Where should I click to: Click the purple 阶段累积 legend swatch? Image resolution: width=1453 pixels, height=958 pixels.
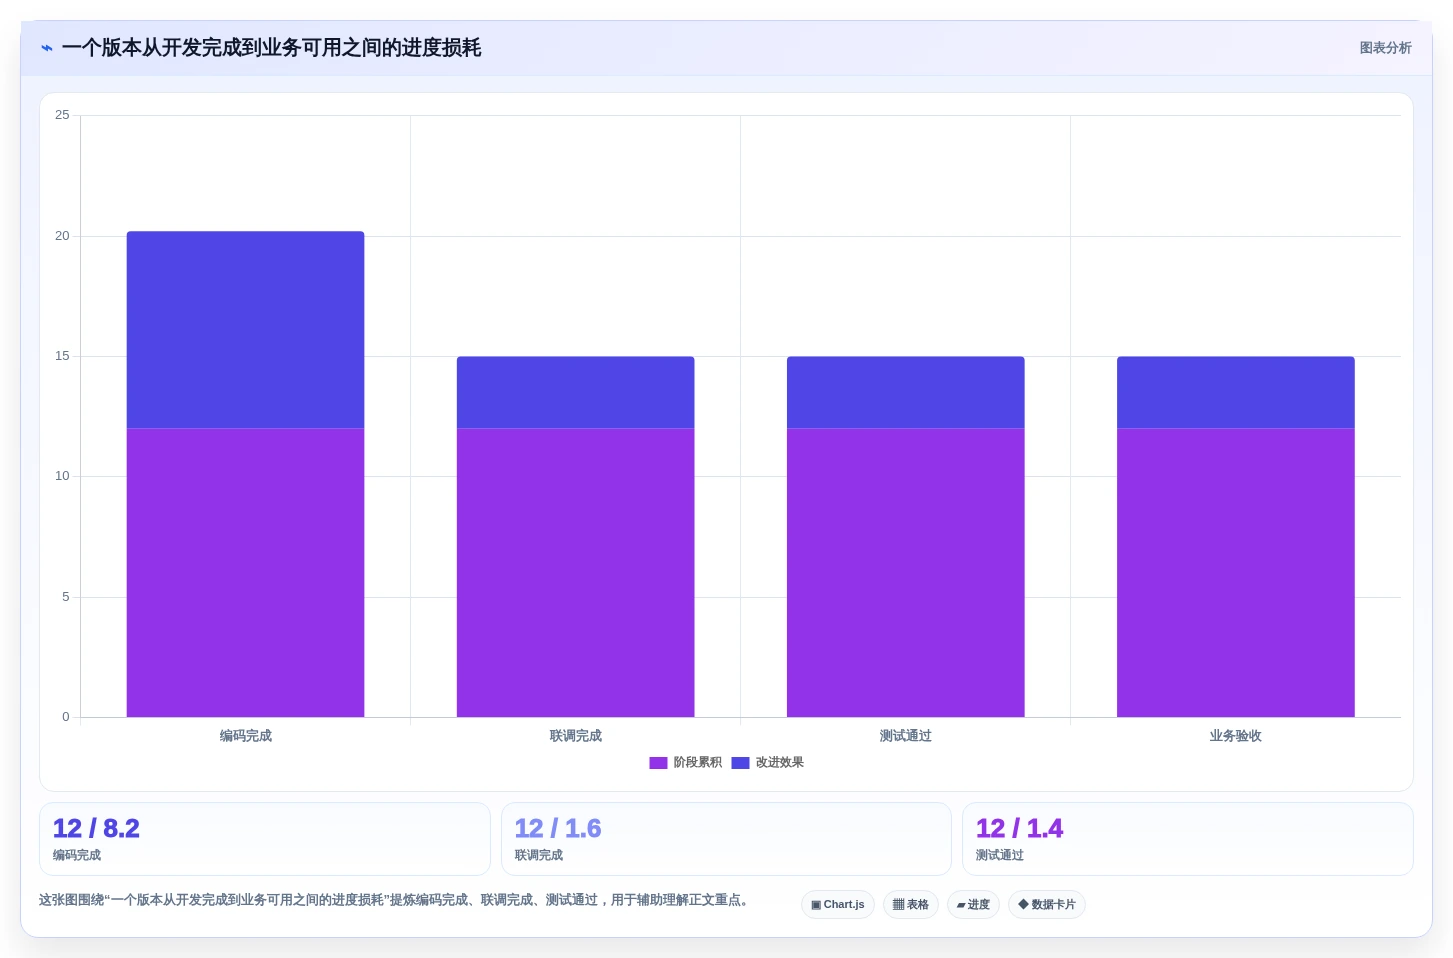658,763
